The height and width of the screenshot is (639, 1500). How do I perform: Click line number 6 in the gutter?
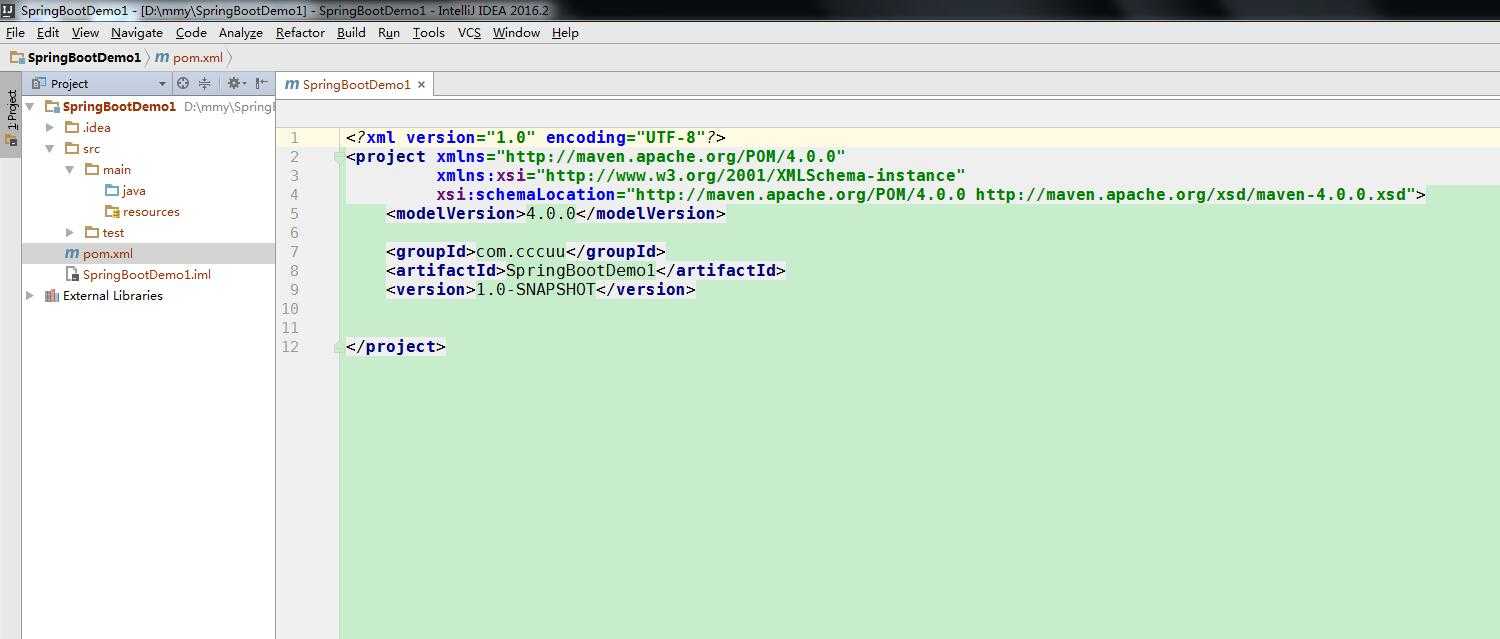[293, 232]
